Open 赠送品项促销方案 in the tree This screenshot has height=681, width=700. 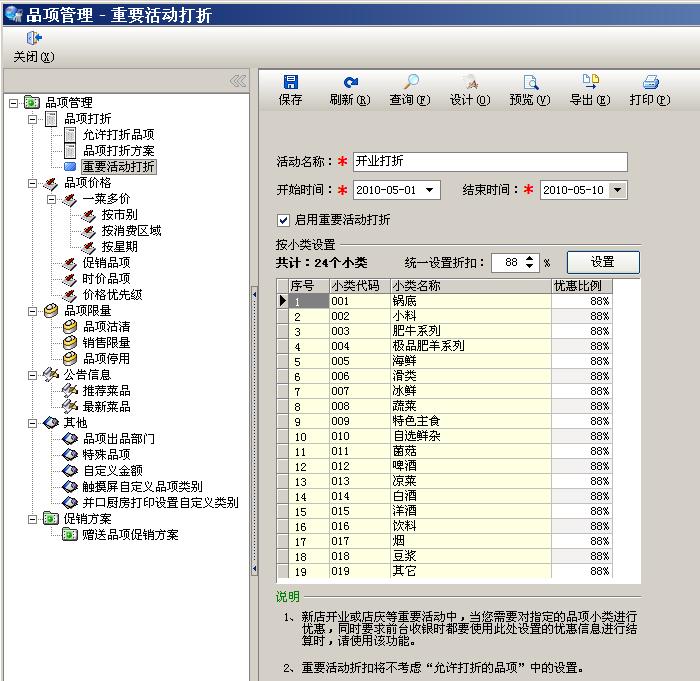click(x=130, y=535)
